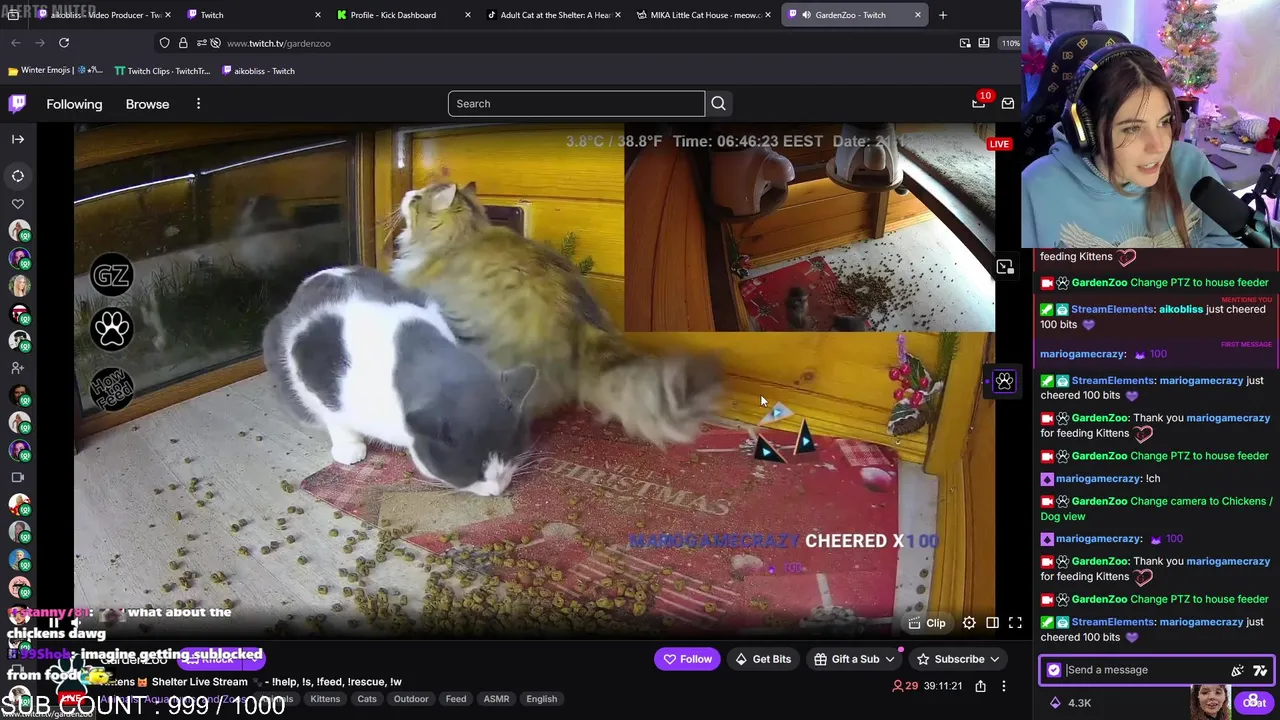Click the paw print overlay on video
The height and width of the screenshot is (720, 1280).
click(111, 329)
